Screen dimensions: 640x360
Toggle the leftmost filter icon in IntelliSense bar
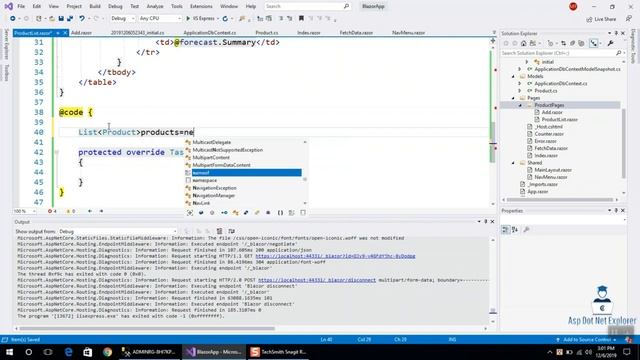(190, 213)
